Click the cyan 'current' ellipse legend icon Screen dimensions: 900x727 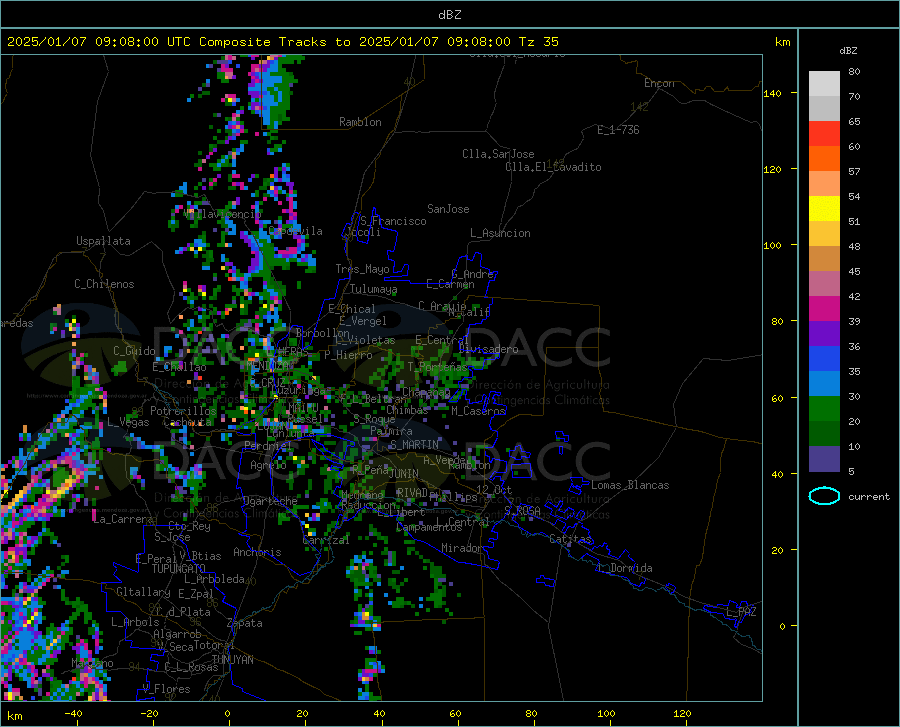pyautogui.click(x=824, y=496)
